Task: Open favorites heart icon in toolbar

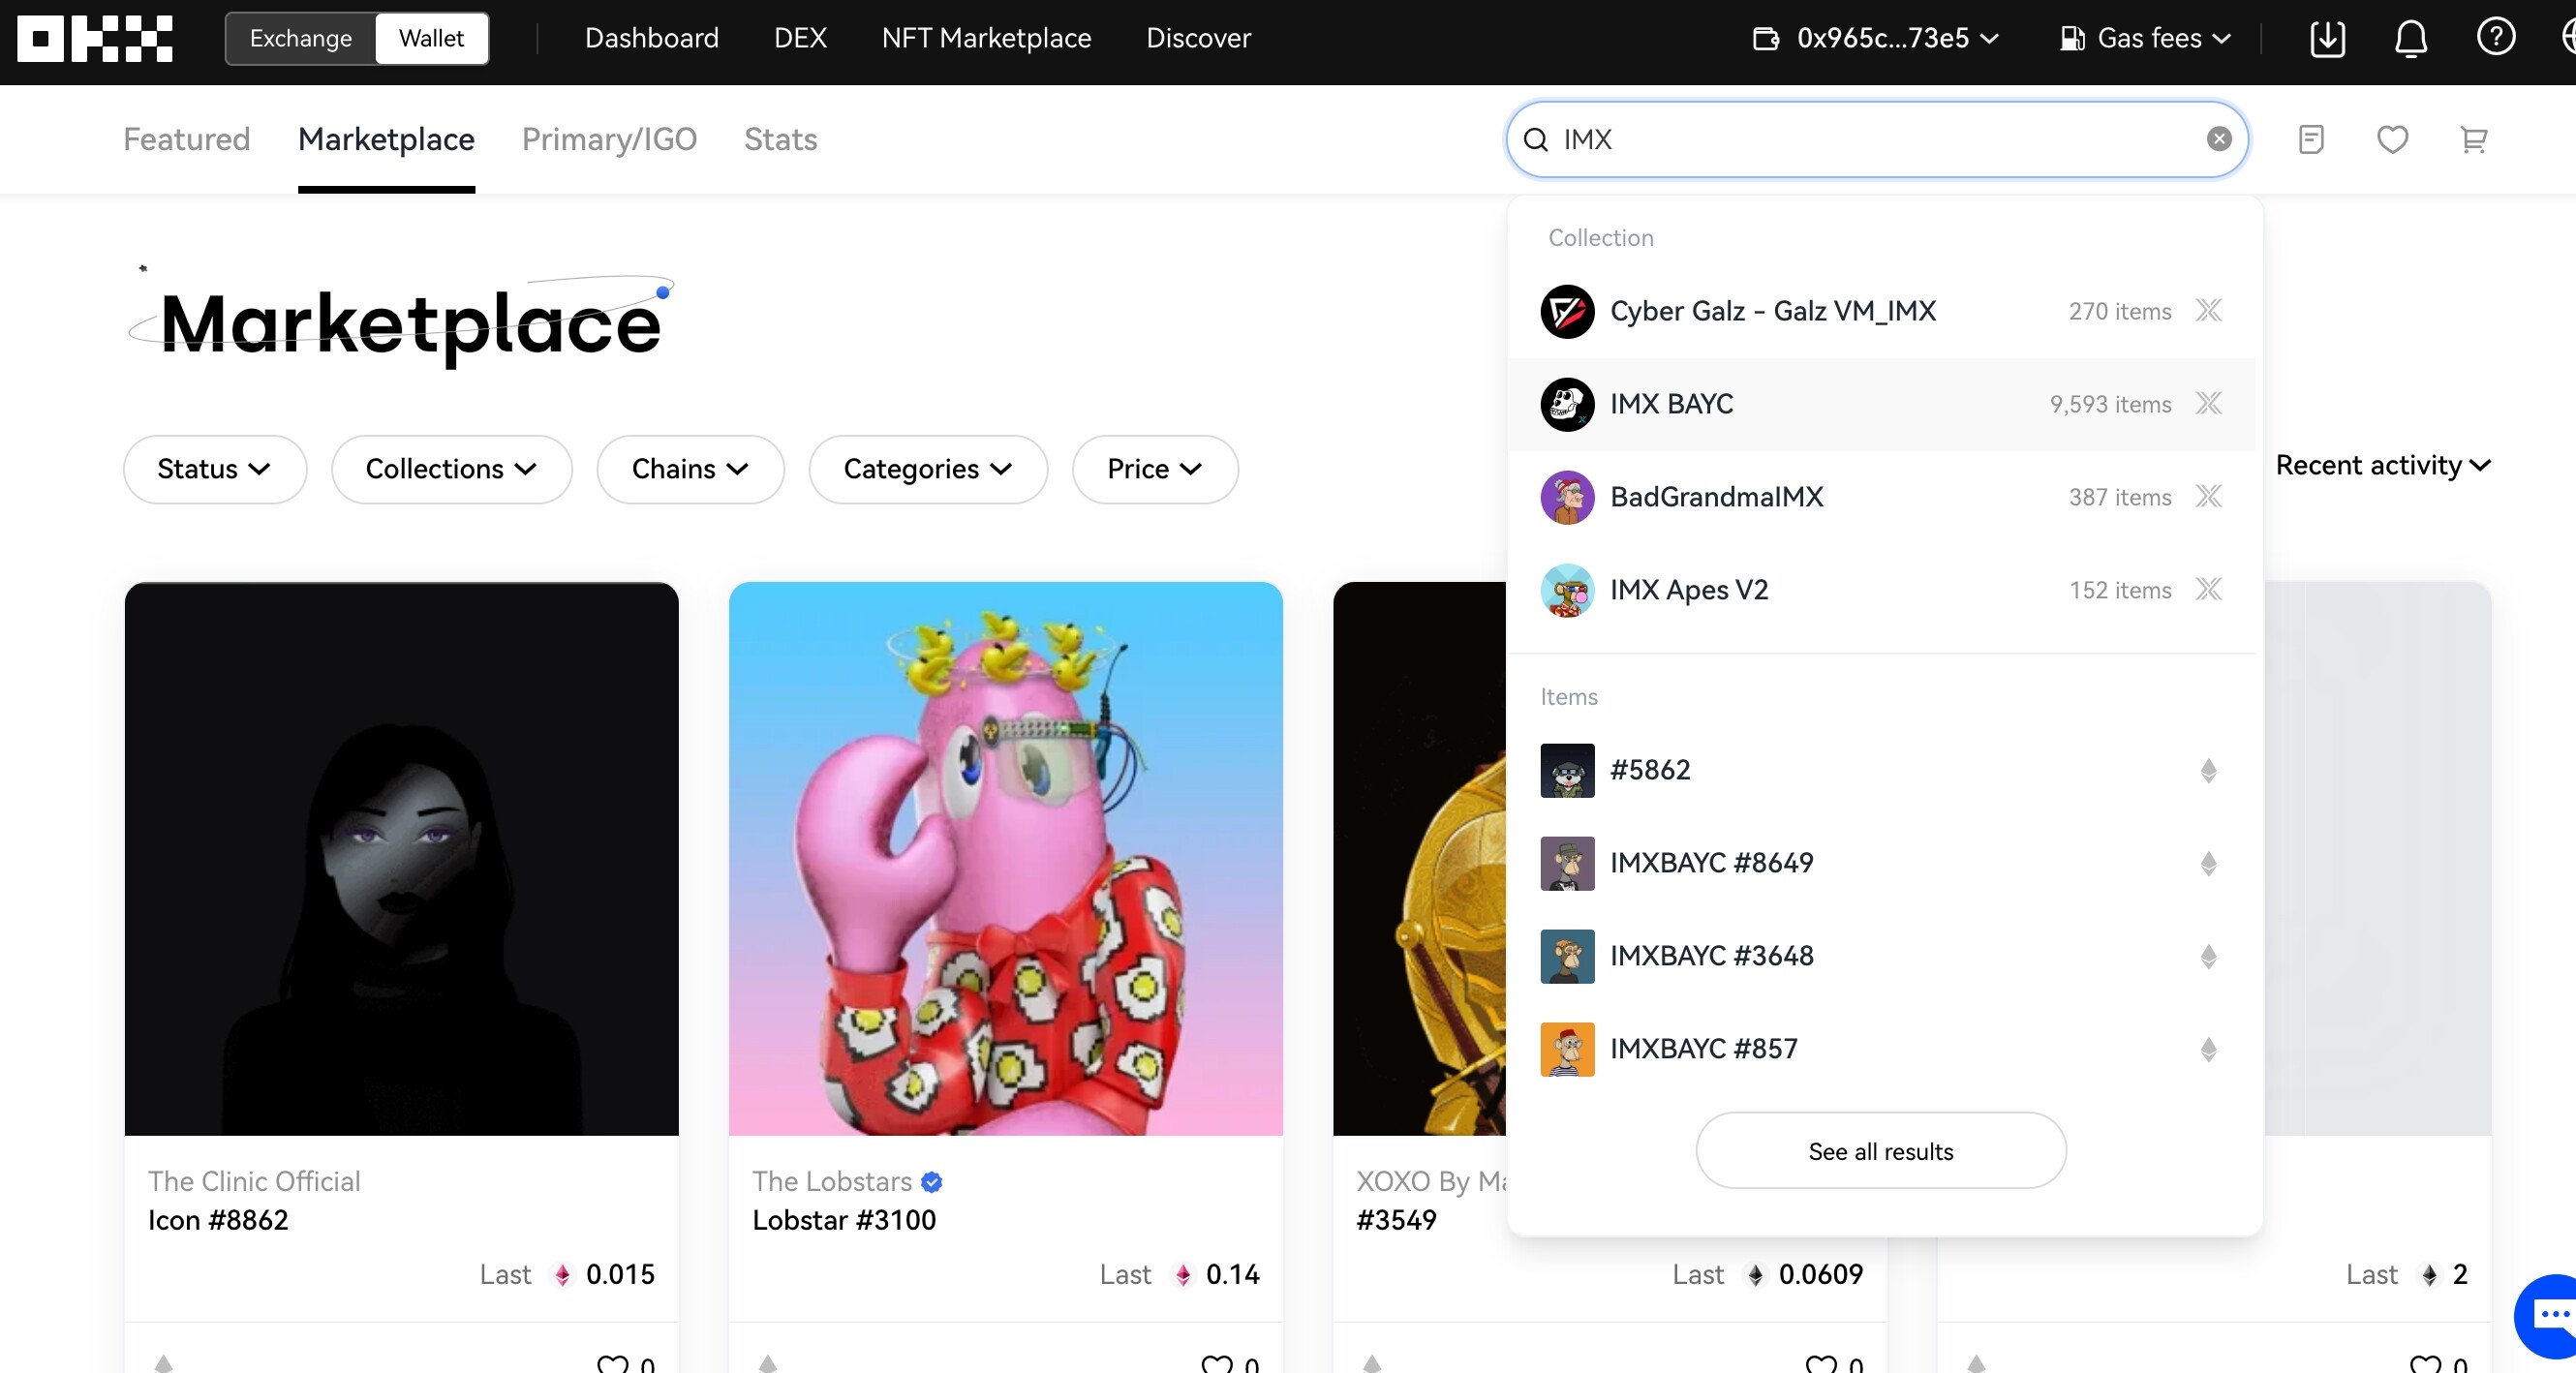Action: tap(2392, 139)
